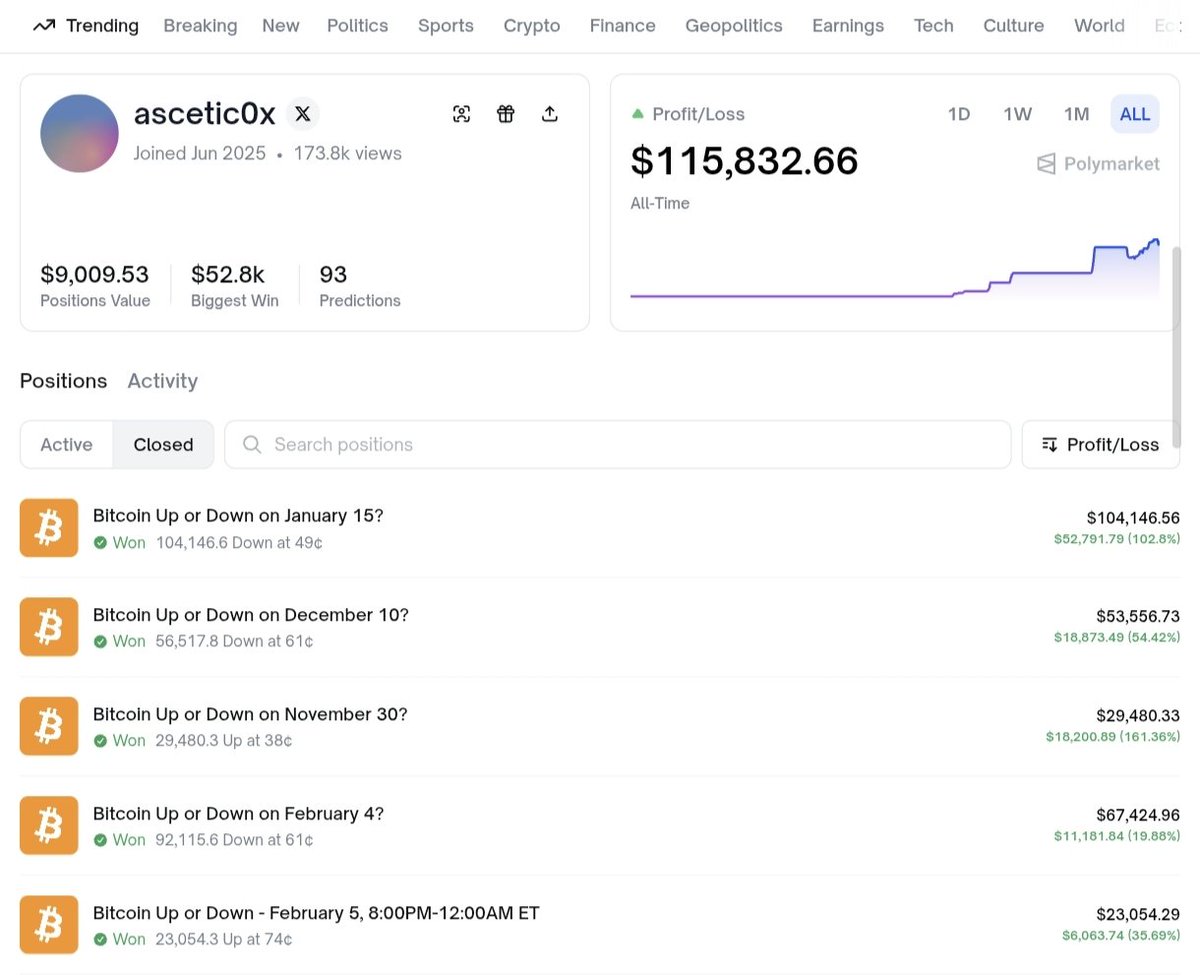Click the Trending arrow icon

[x=43, y=26]
